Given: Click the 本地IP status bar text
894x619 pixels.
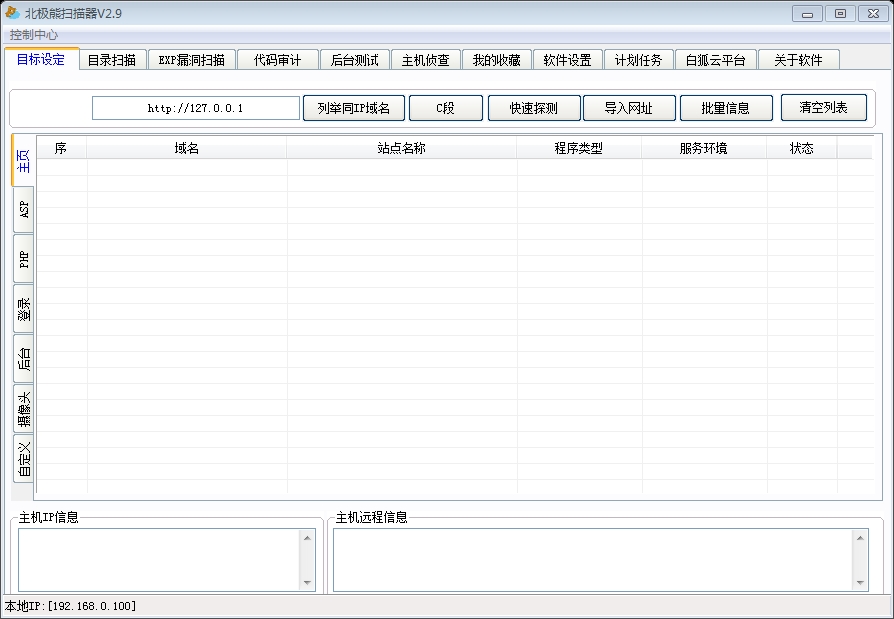Looking at the screenshot, I should [71, 606].
